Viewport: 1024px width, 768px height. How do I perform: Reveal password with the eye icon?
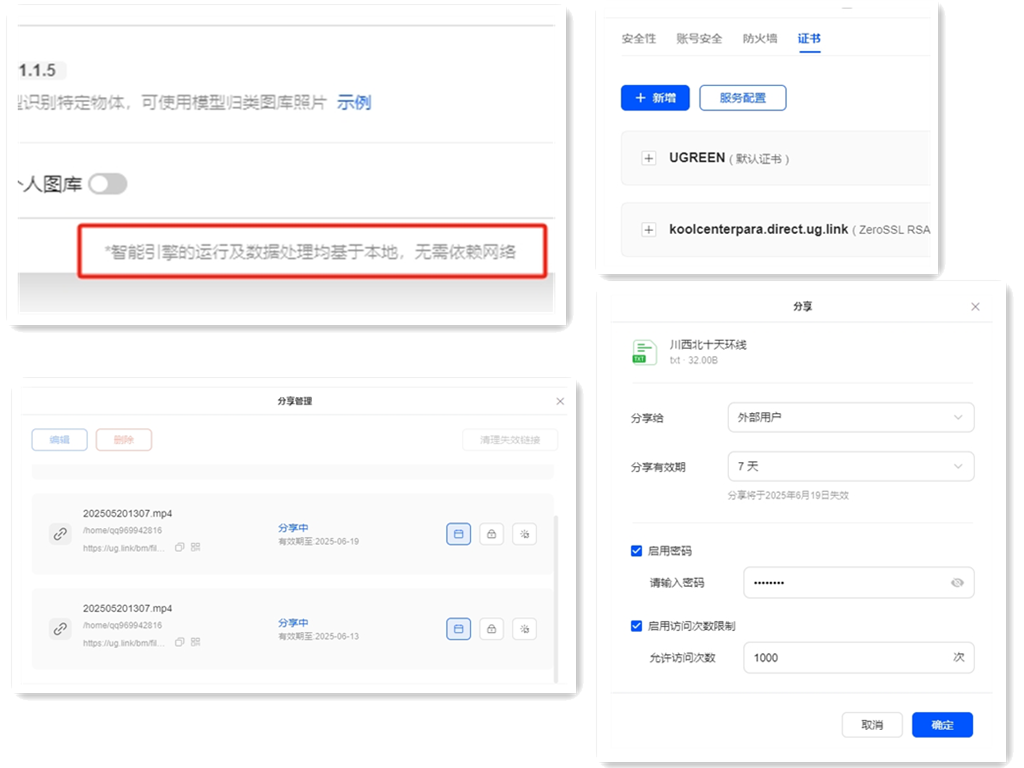[957, 583]
